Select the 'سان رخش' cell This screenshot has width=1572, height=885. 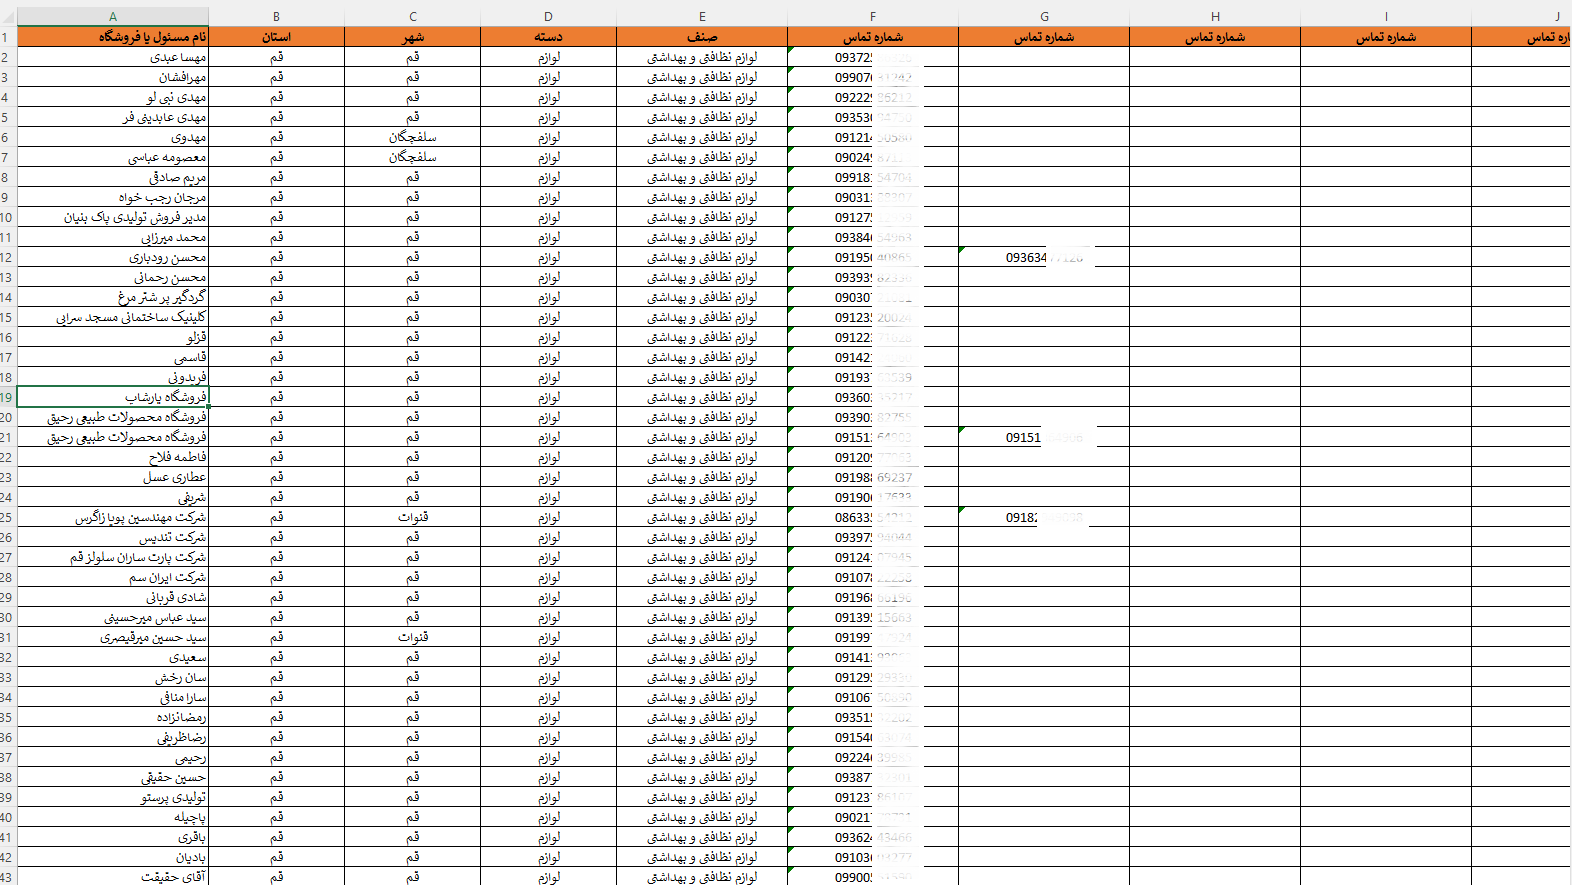click(113, 677)
